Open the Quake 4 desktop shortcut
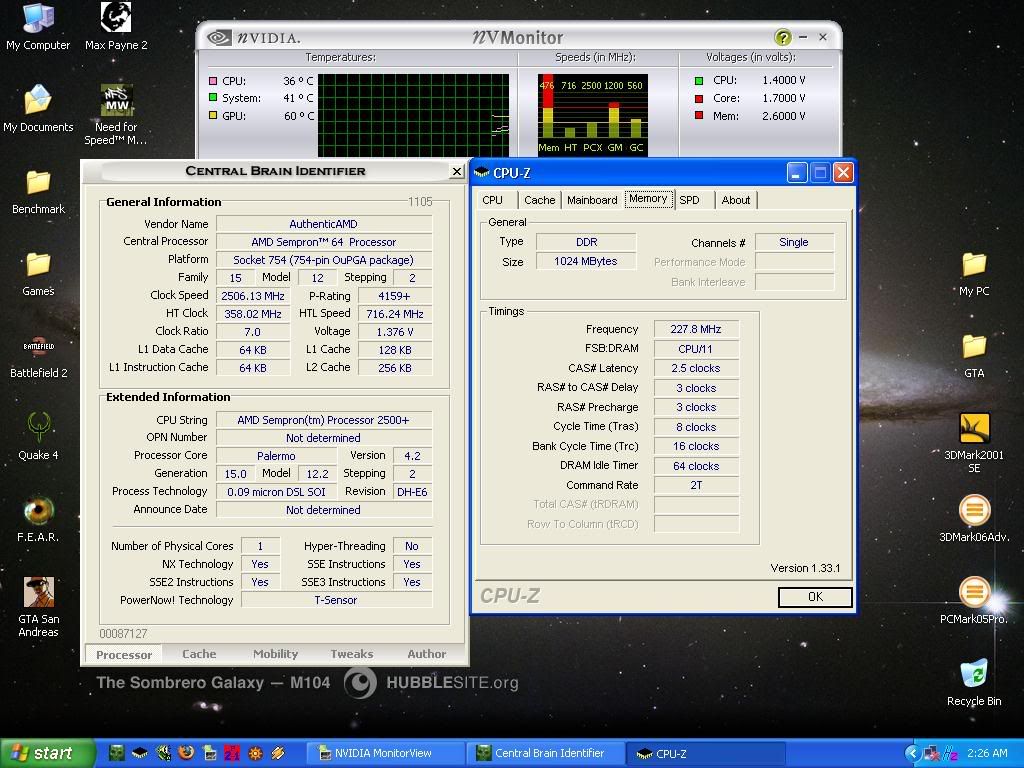This screenshot has width=1024, height=768. click(x=38, y=427)
